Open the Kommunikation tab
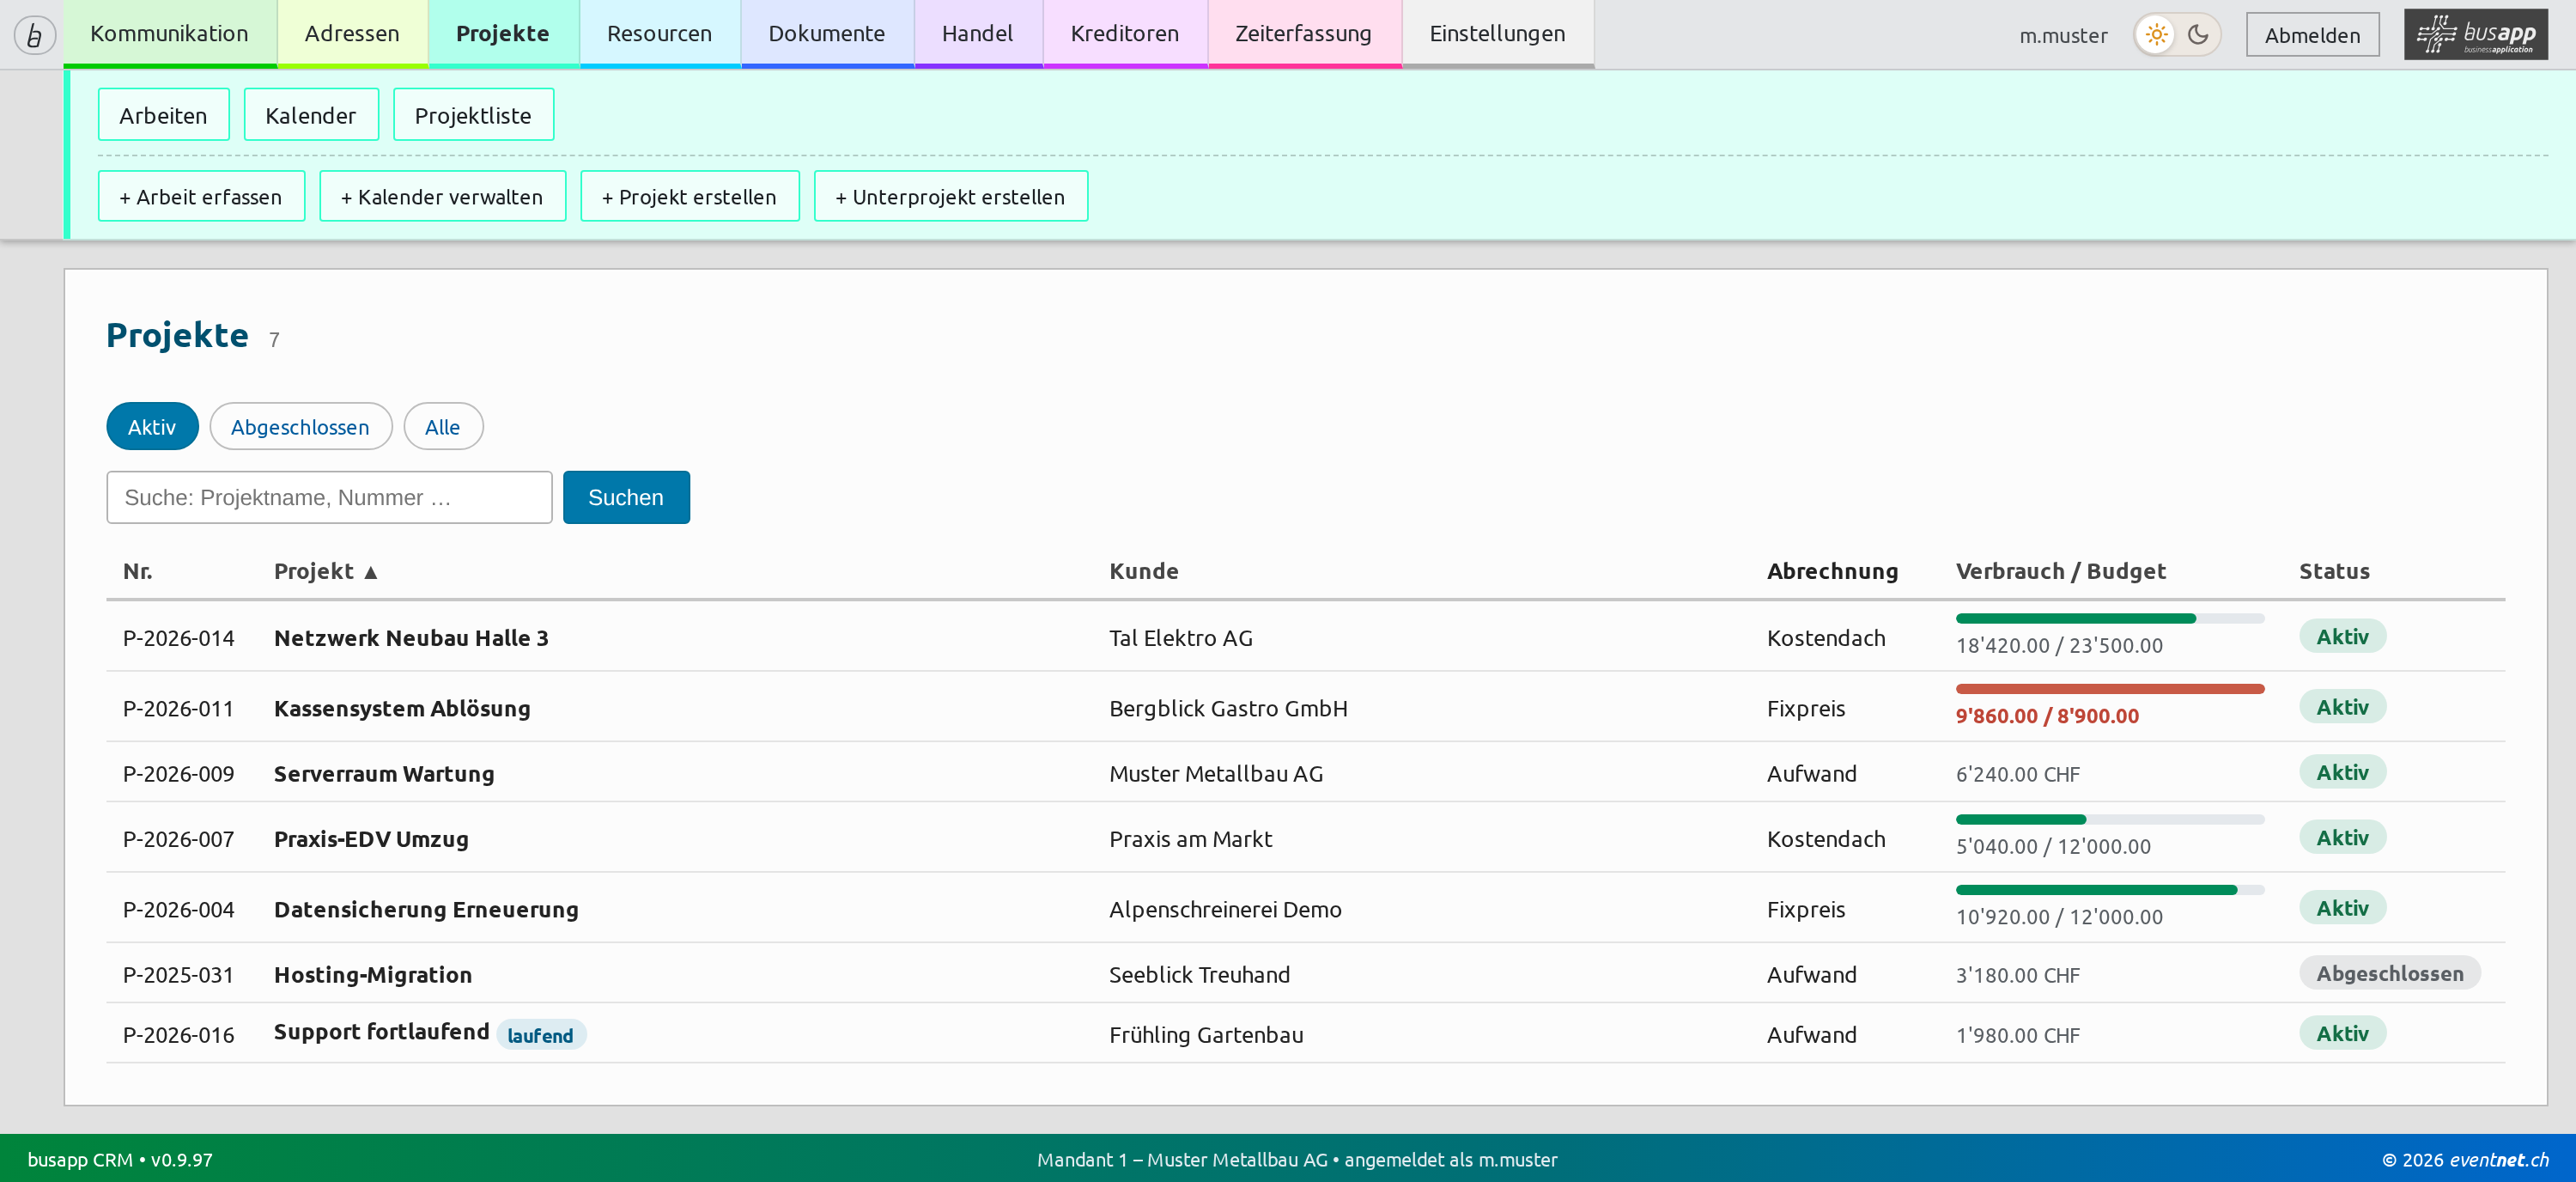Screen dimensions: 2576x1182 pos(169,33)
